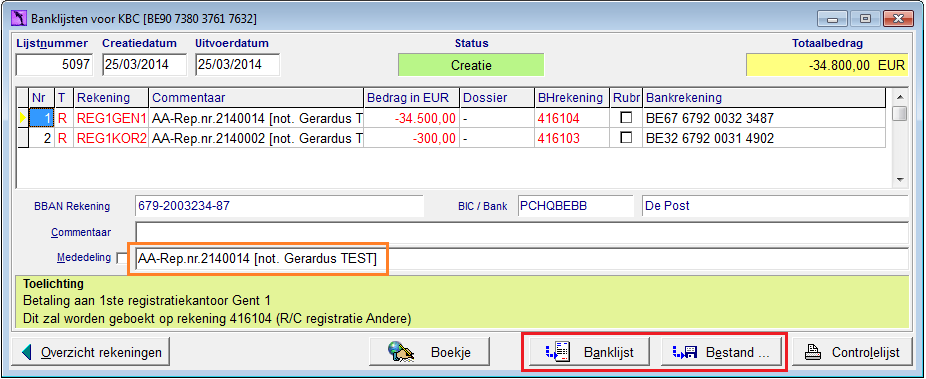The height and width of the screenshot is (379, 926).
Task: Click into the Commentaar text field
Action: pos(522,232)
